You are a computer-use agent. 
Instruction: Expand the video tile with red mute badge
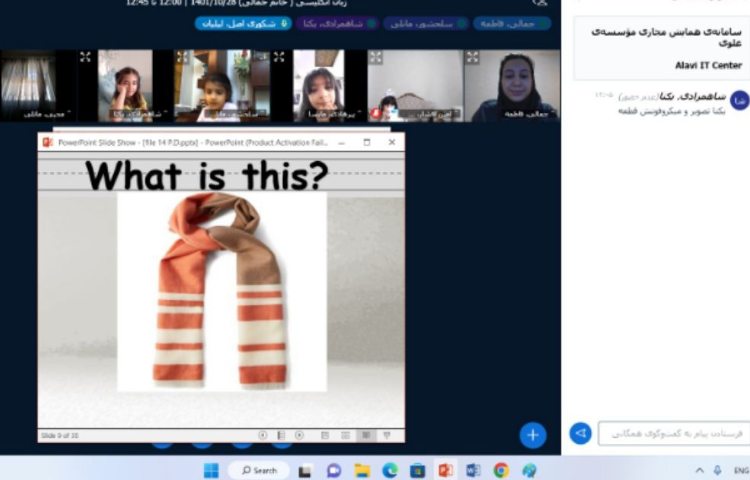tap(375, 57)
